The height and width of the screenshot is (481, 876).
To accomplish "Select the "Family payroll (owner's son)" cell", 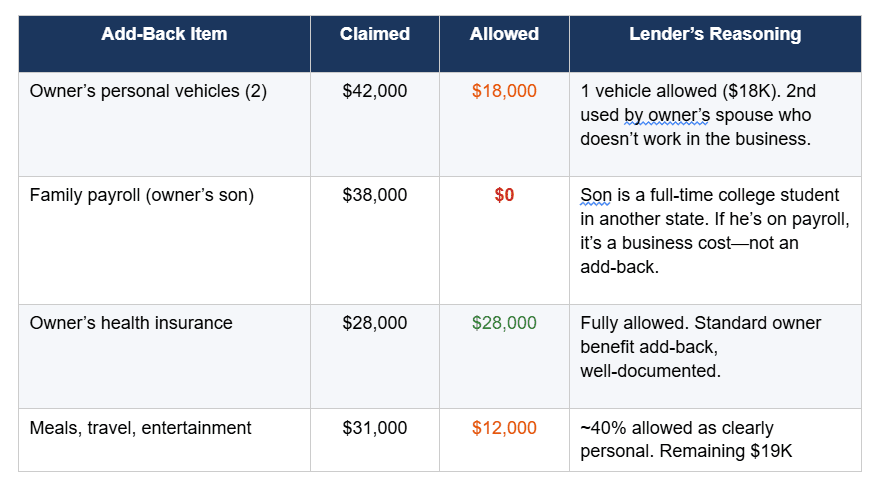I will [x=142, y=195].
